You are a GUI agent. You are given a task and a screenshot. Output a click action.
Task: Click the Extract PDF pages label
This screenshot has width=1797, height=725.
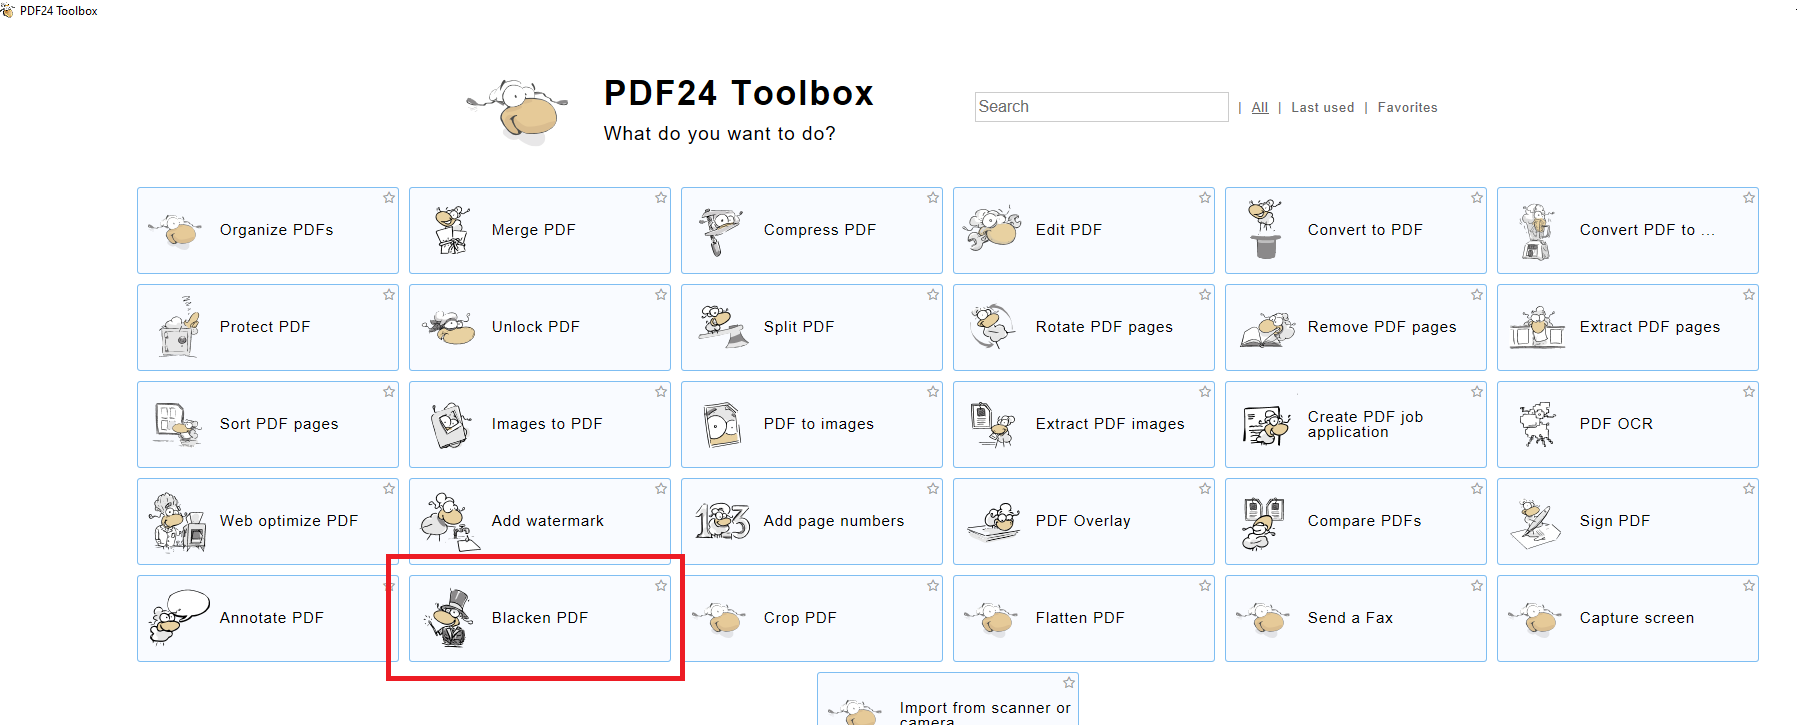point(1650,327)
